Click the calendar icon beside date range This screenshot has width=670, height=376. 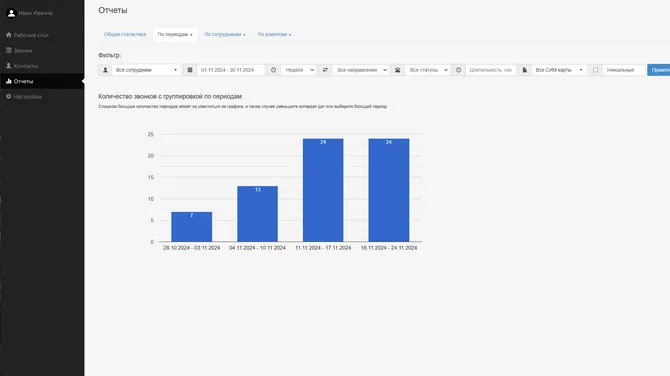pos(190,70)
